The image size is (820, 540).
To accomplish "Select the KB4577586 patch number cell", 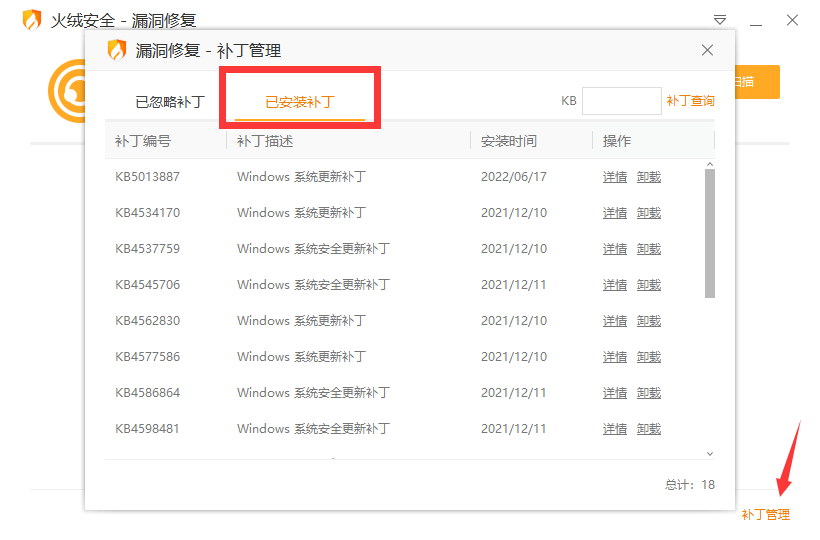I will click(147, 357).
